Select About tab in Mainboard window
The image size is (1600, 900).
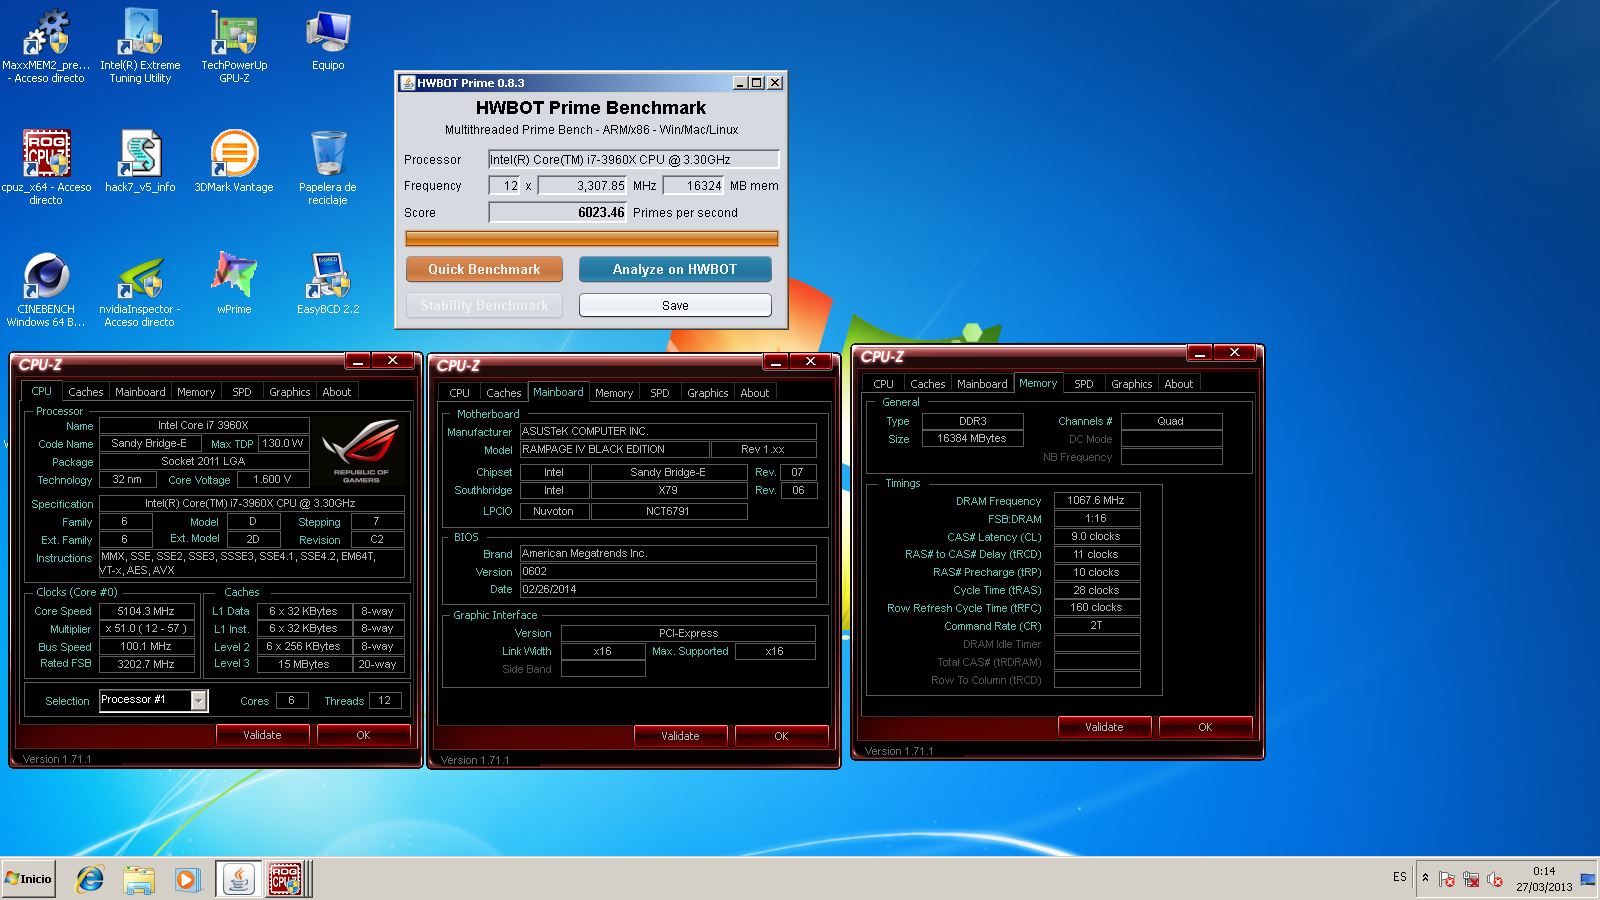tap(755, 393)
